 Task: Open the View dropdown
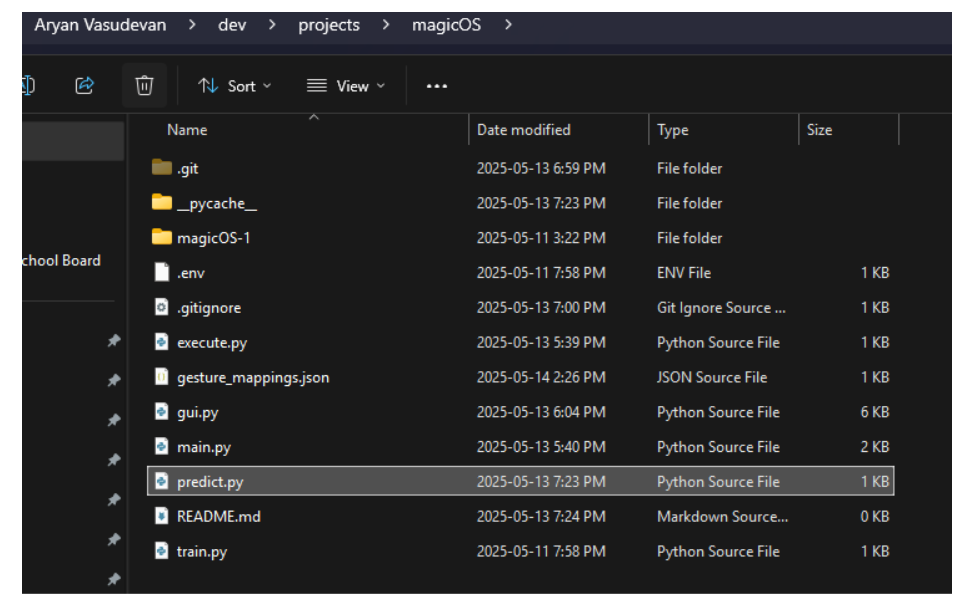coord(346,86)
